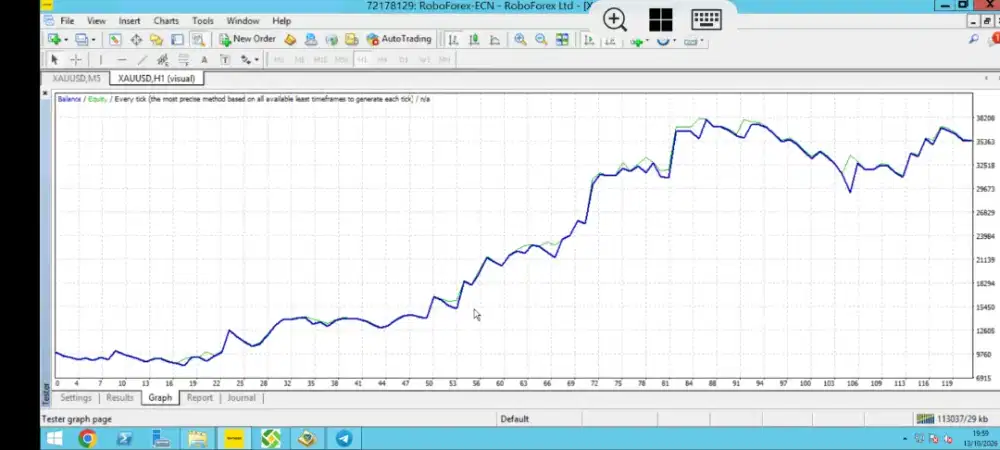Switch to the XAUUSD,H1 (visual) chart tab

pos(156,78)
